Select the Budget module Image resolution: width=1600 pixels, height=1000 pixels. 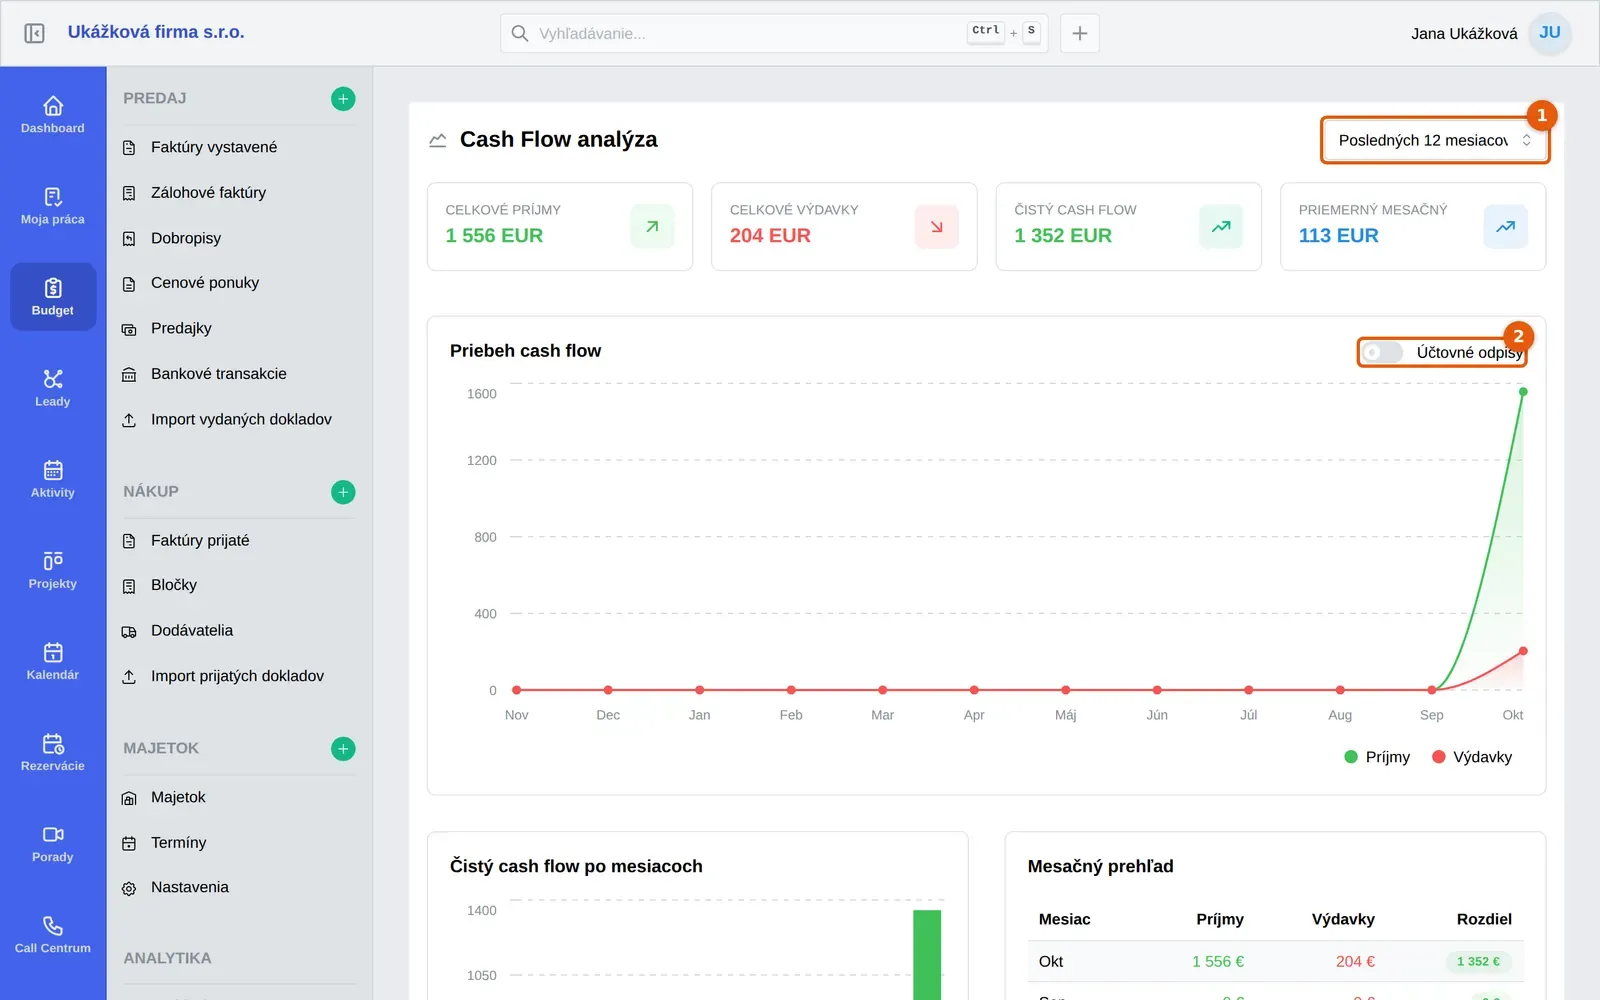(x=53, y=297)
